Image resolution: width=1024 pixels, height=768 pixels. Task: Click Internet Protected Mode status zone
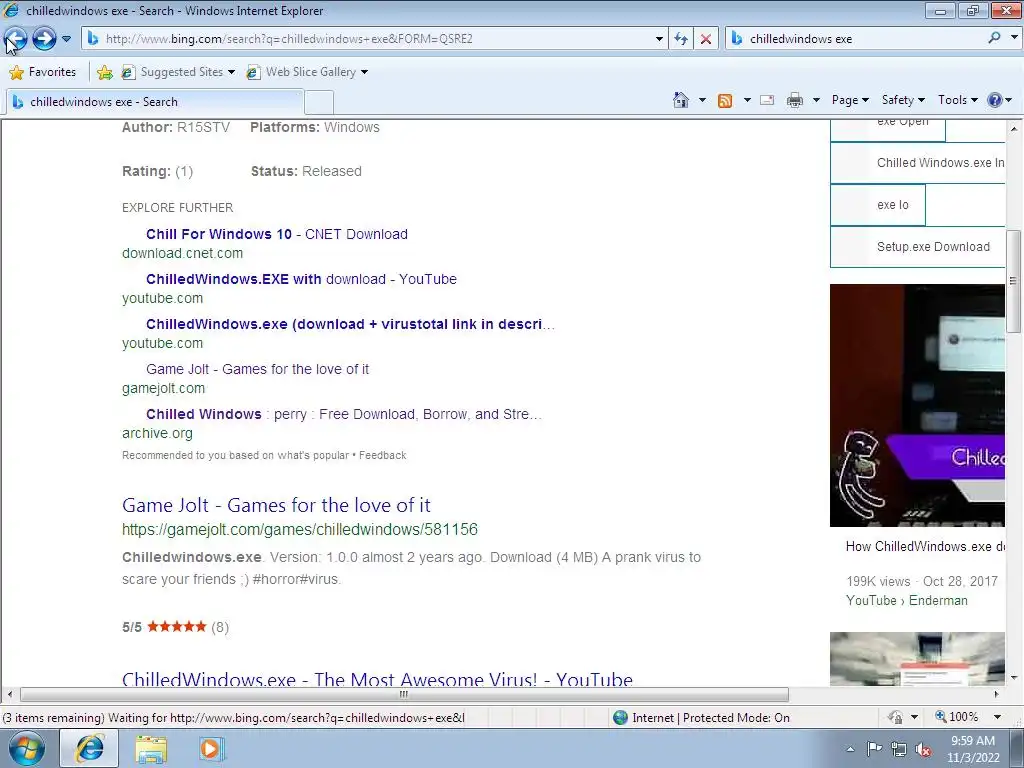701,718
